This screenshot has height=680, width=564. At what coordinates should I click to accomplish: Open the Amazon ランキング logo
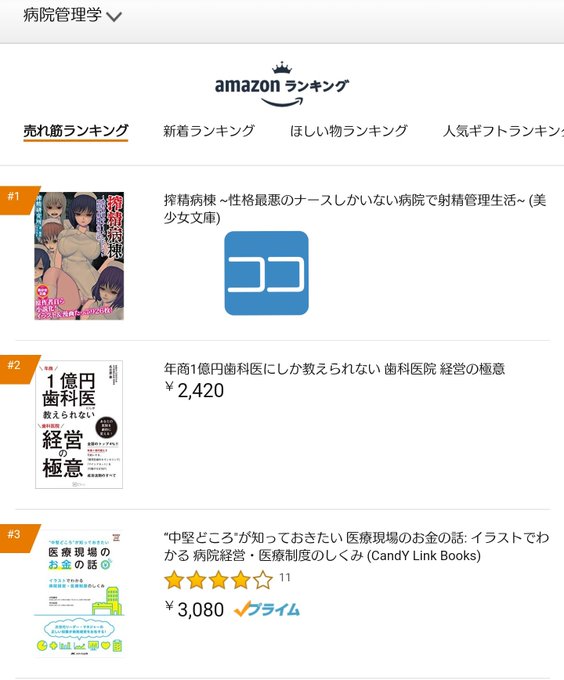282,85
